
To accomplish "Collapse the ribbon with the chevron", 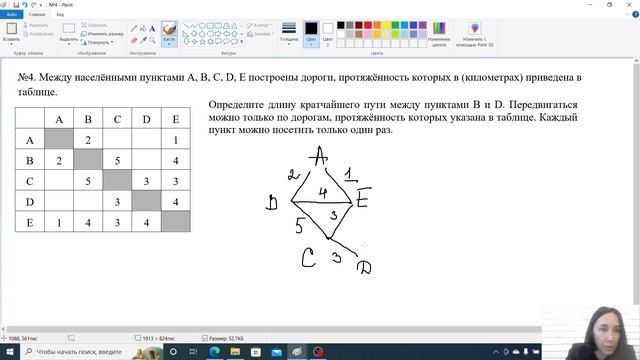I will pyautogui.click(x=627, y=14).
